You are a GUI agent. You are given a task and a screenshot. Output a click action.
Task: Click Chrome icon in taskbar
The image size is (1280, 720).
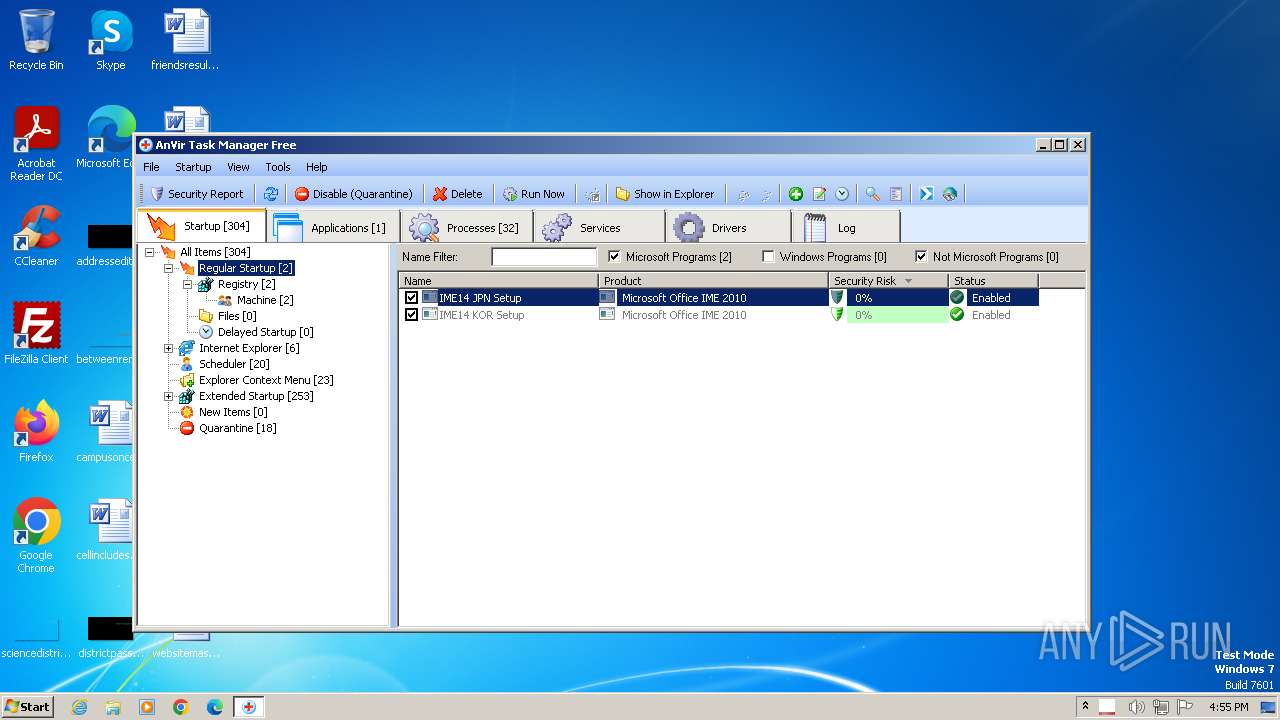[x=181, y=707]
